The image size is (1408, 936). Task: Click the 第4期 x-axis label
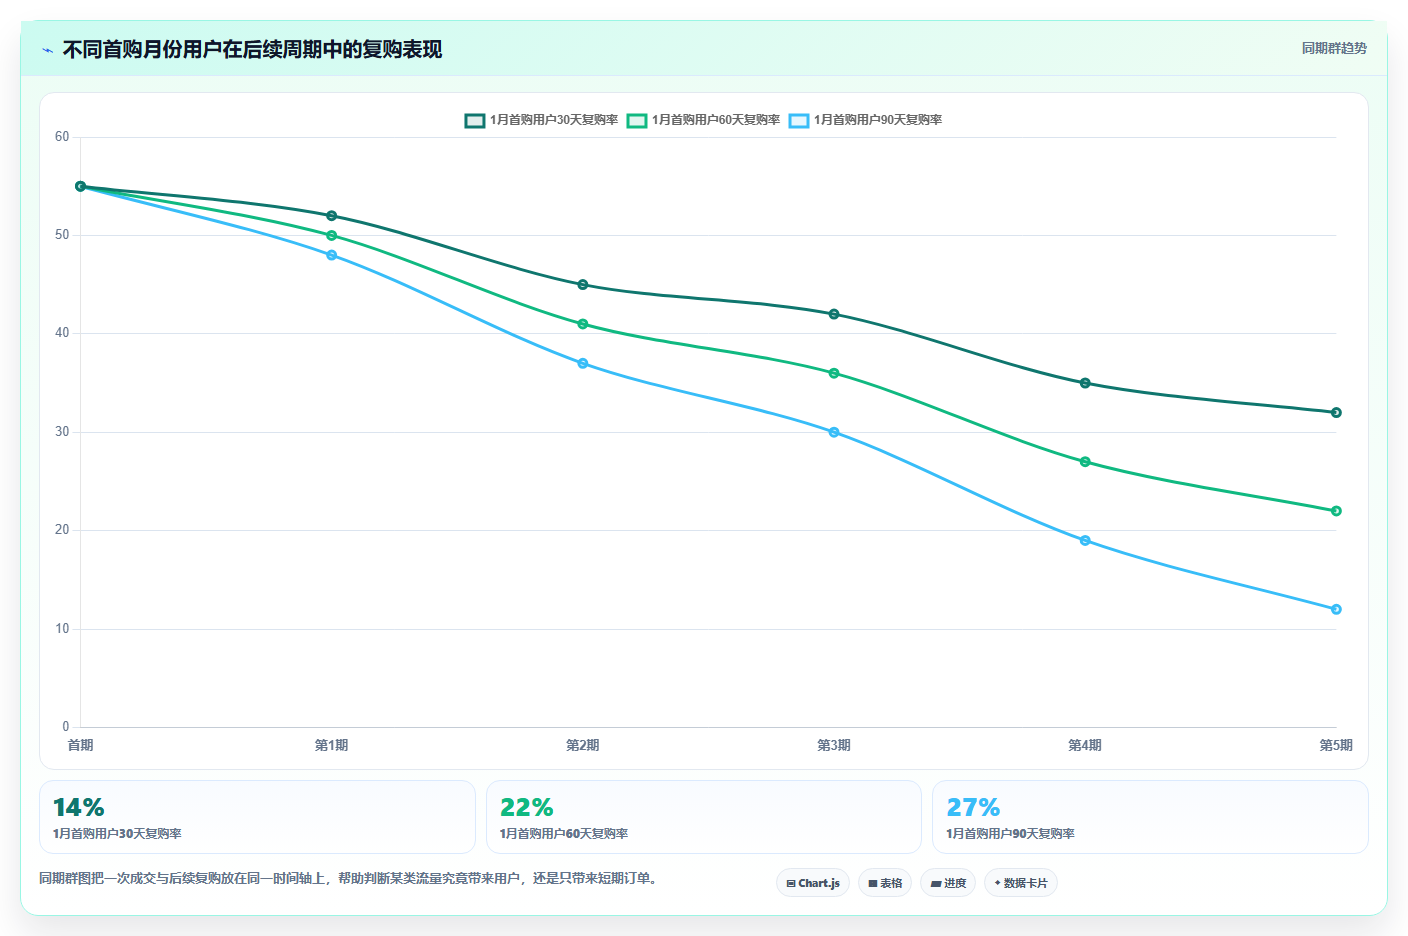coord(1085,745)
